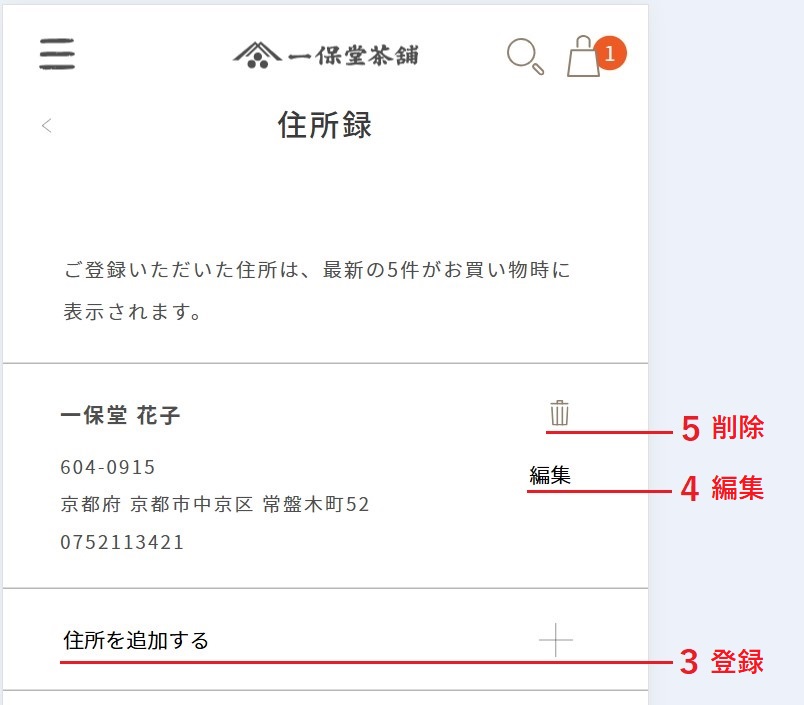Open search with the magnifier icon
Screen dimensions: 804x705
(x=525, y=56)
